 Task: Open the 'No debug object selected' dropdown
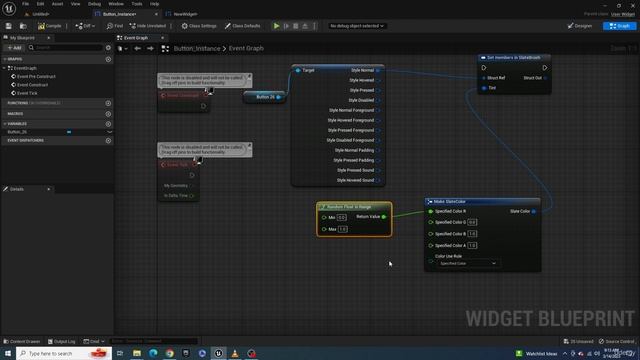coord(357,26)
